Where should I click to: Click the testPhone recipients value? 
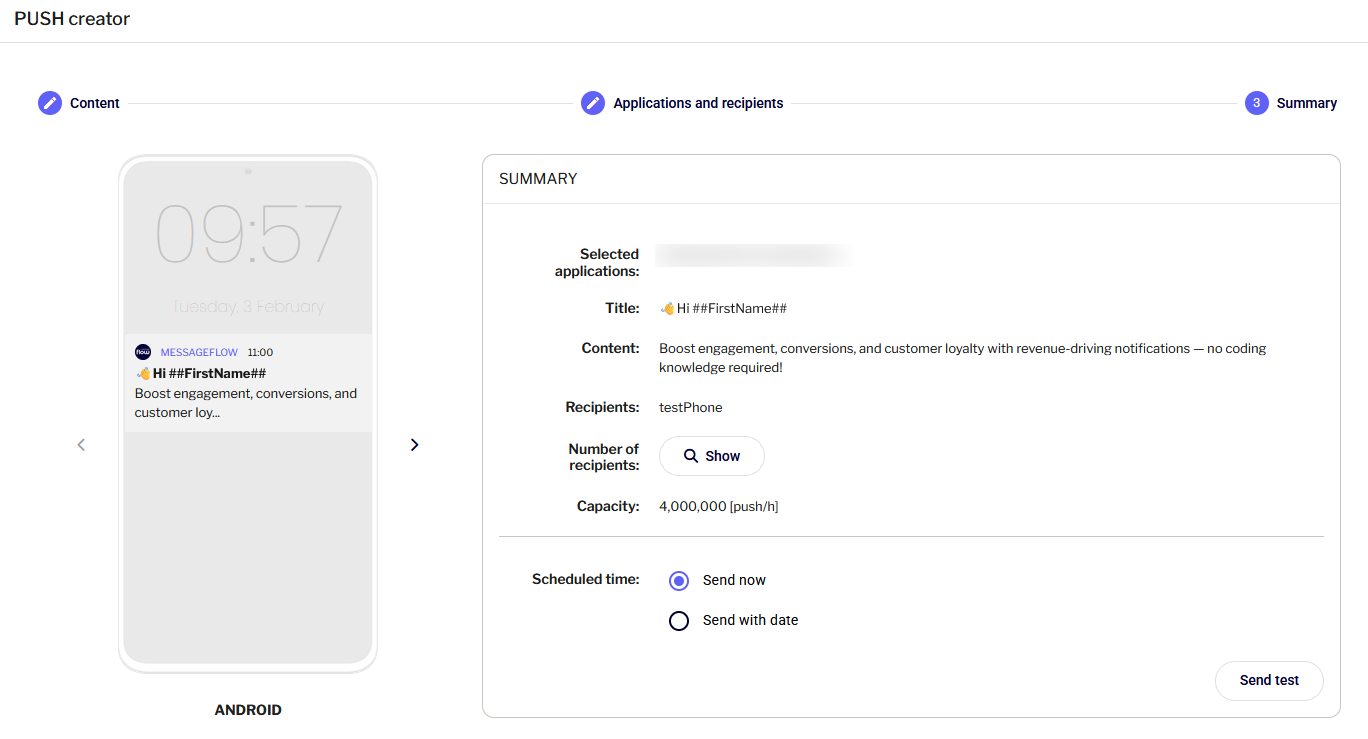pos(690,407)
